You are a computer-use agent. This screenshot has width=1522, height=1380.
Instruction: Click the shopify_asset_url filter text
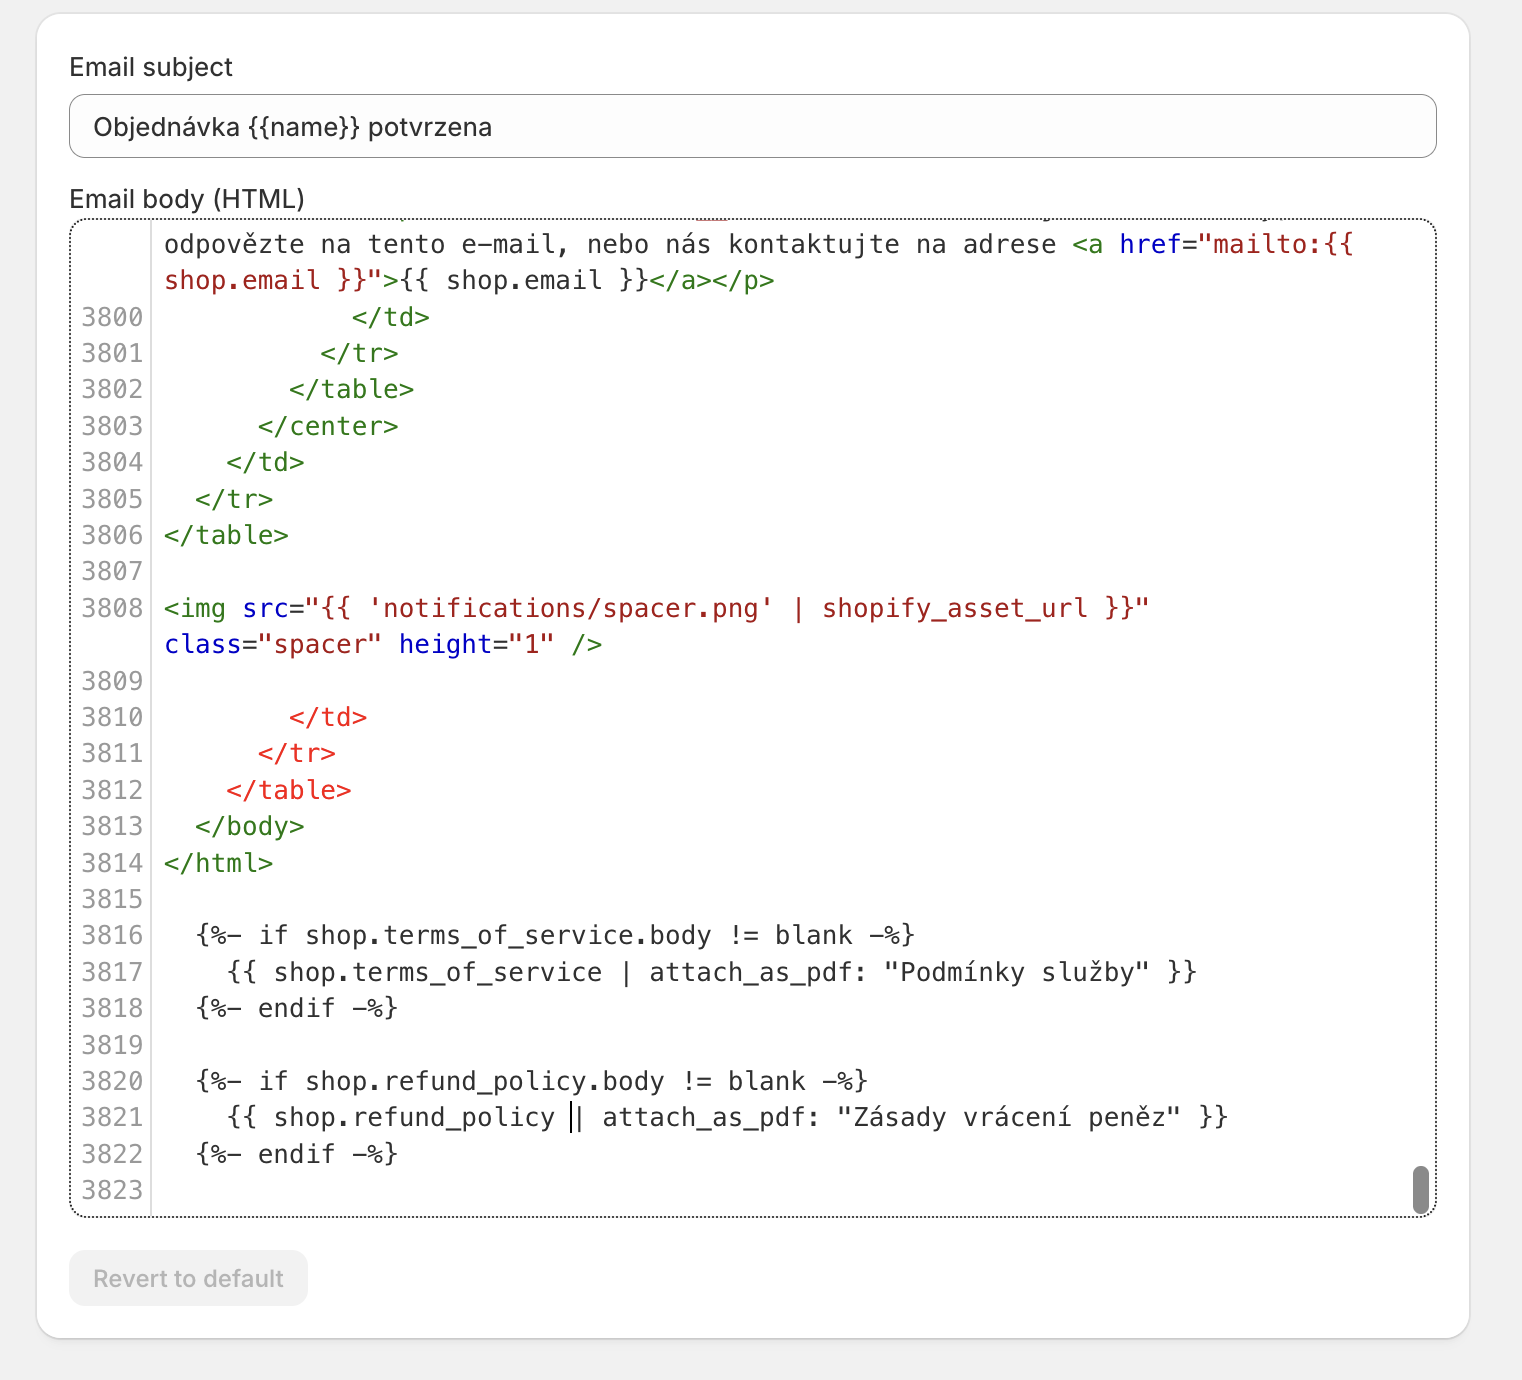coord(955,608)
